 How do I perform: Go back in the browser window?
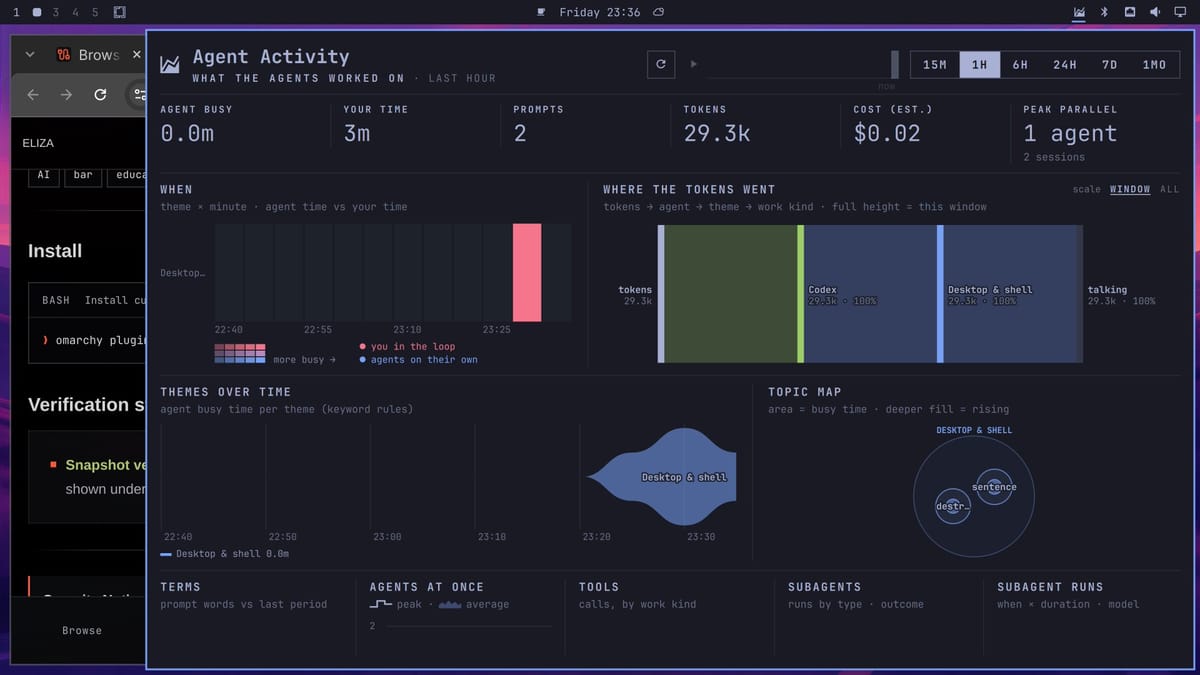[x=33, y=94]
